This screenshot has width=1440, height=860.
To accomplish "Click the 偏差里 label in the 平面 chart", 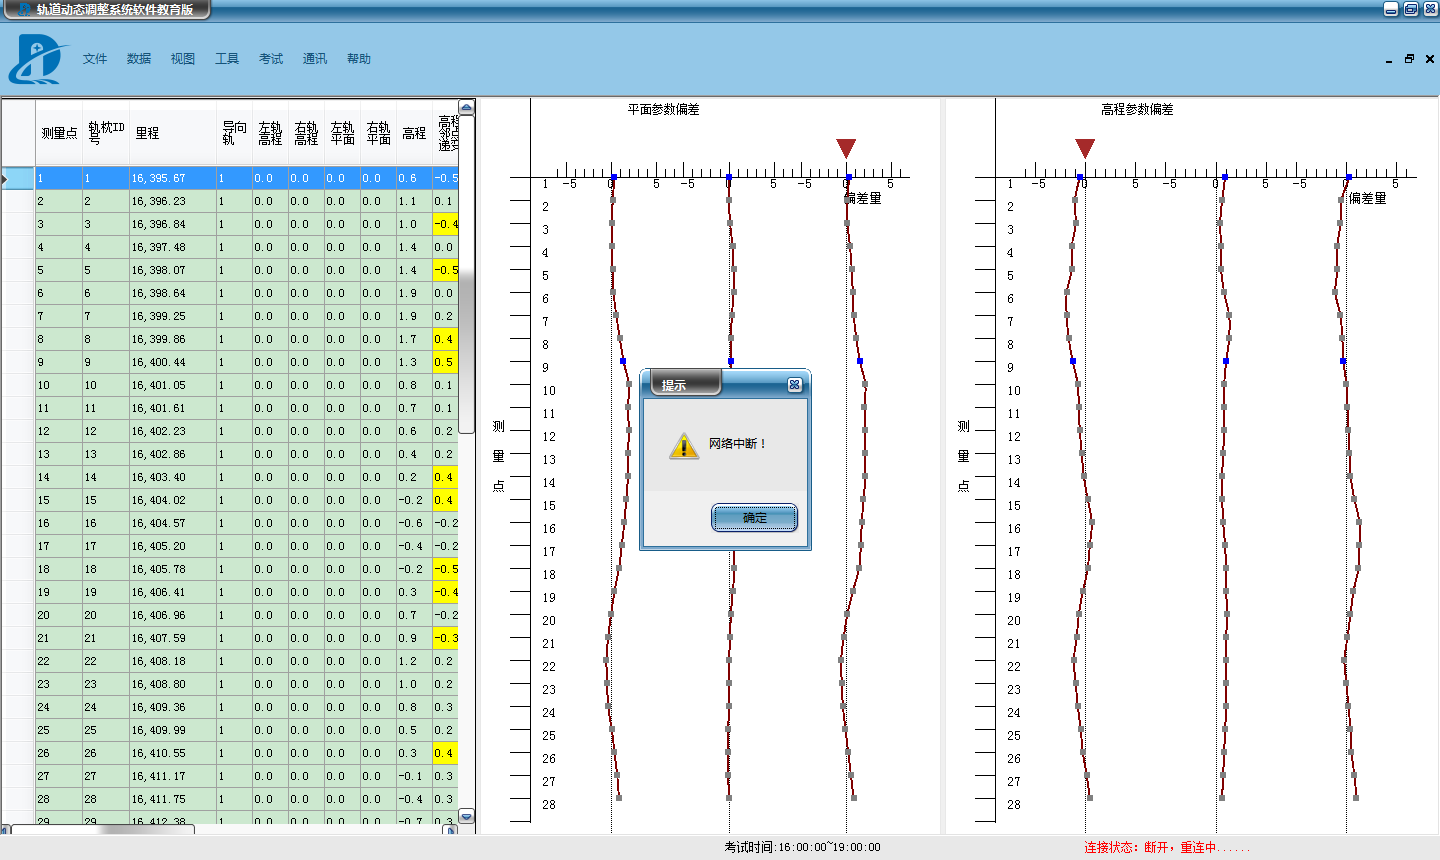I will click(x=864, y=198).
